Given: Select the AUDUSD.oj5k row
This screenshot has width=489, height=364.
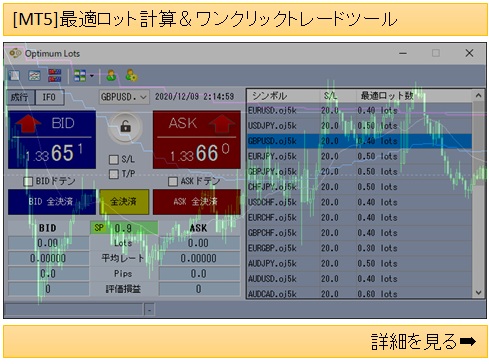Looking at the screenshot, I should 359,279.
